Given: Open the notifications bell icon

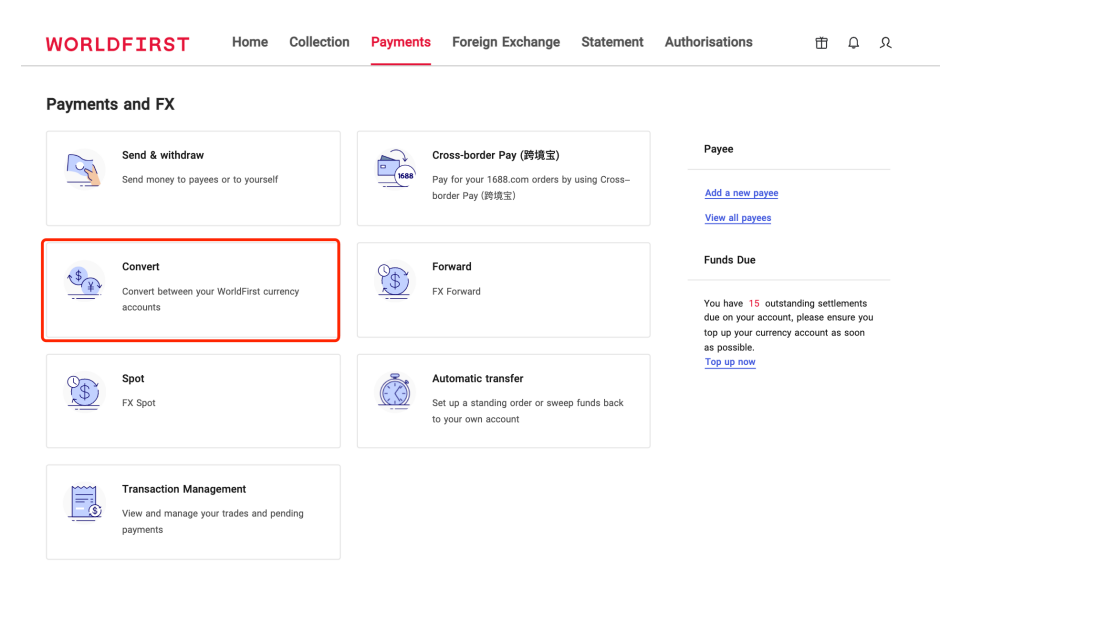Looking at the screenshot, I should 853,43.
